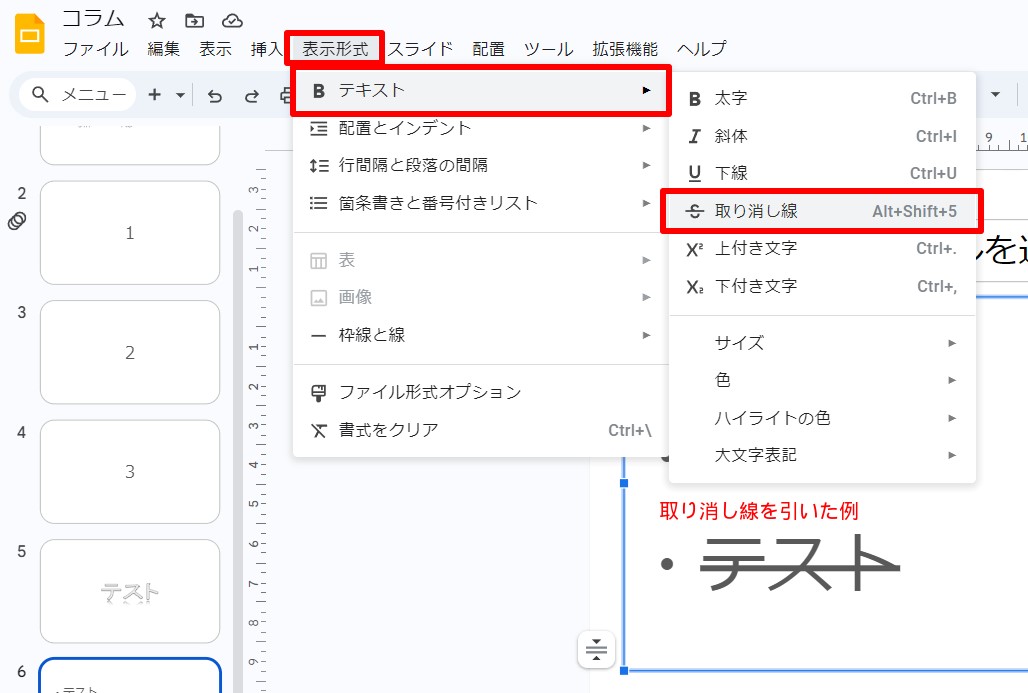Open the 拡張機能 menu
Viewport: 1028px width, 693px height.
tap(625, 49)
